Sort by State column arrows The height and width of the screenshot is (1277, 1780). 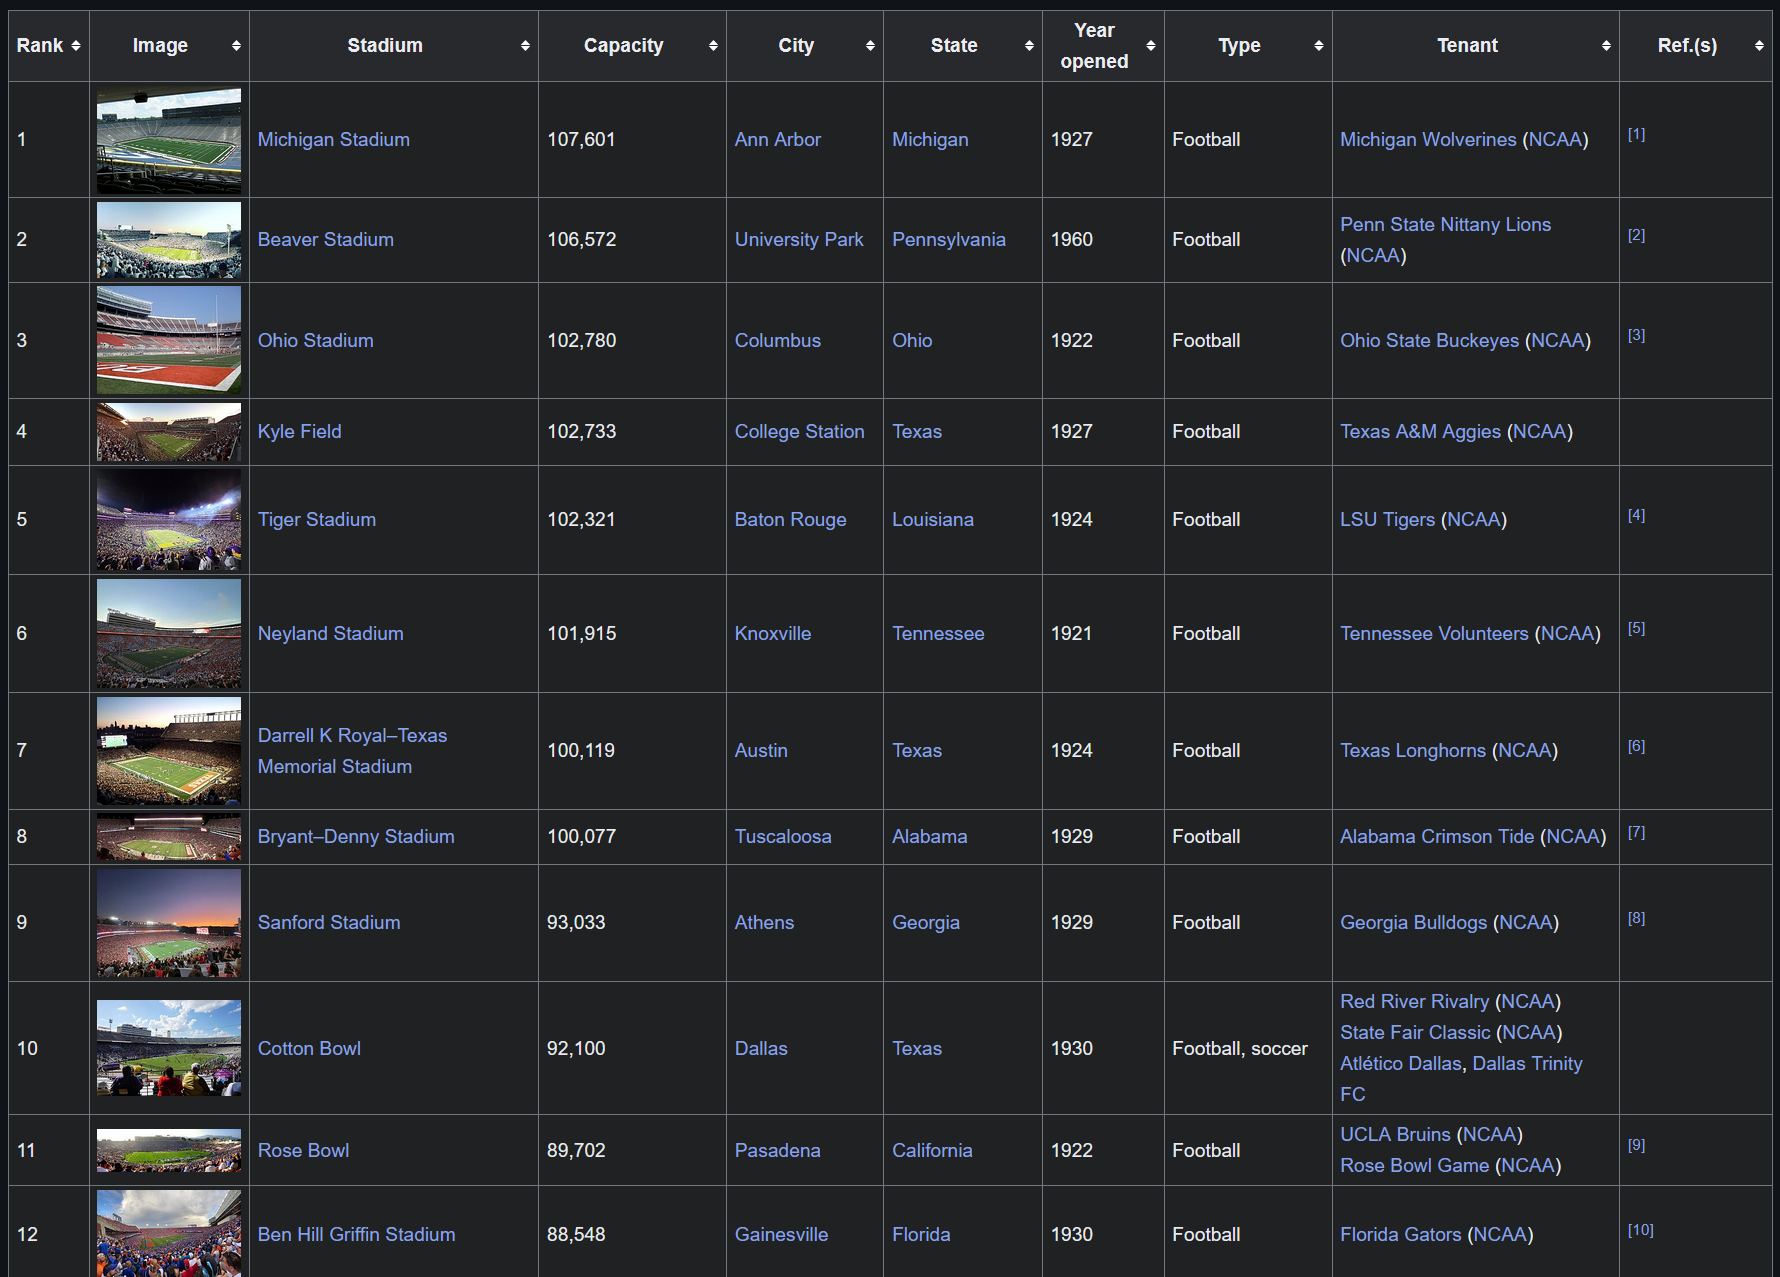point(1029,46)
